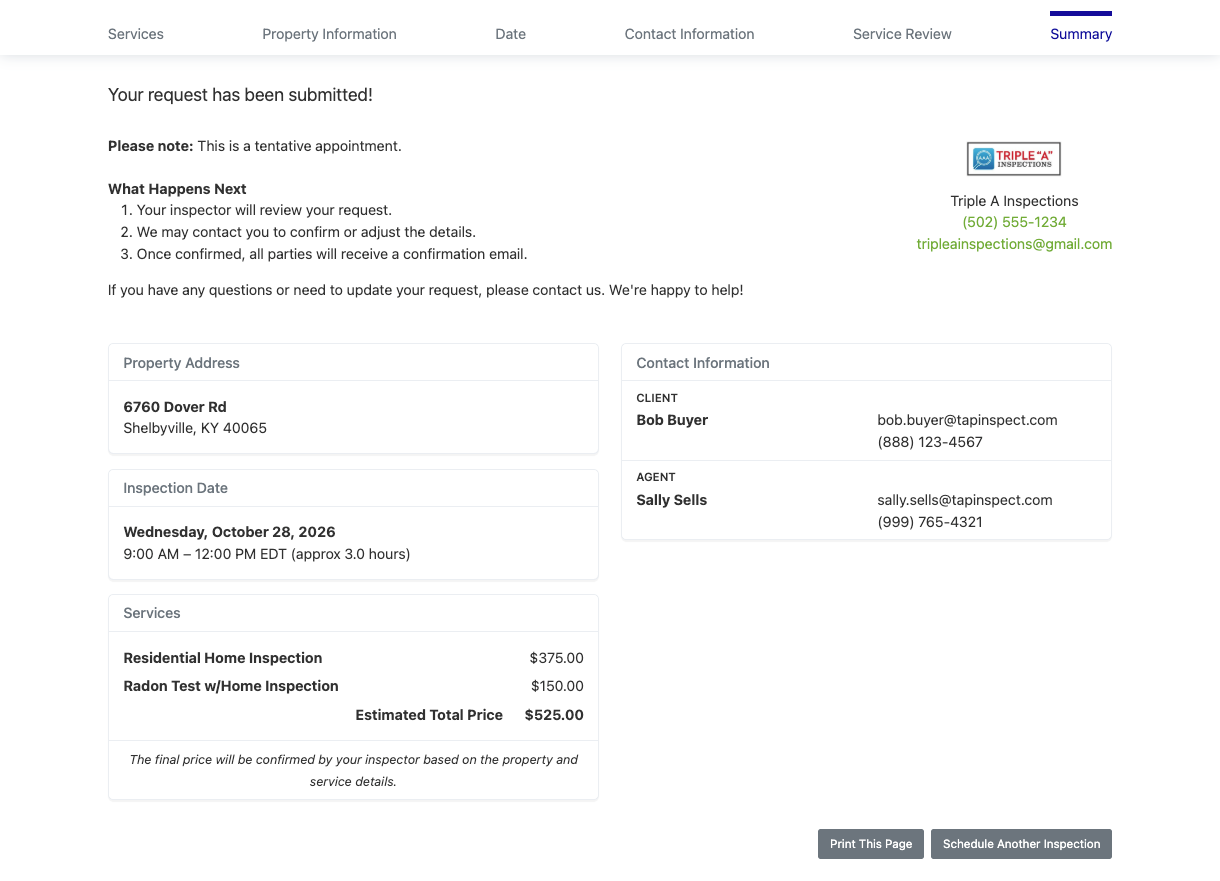Open the Property Information step tab

pyautogui.click(x=329, y=34)
